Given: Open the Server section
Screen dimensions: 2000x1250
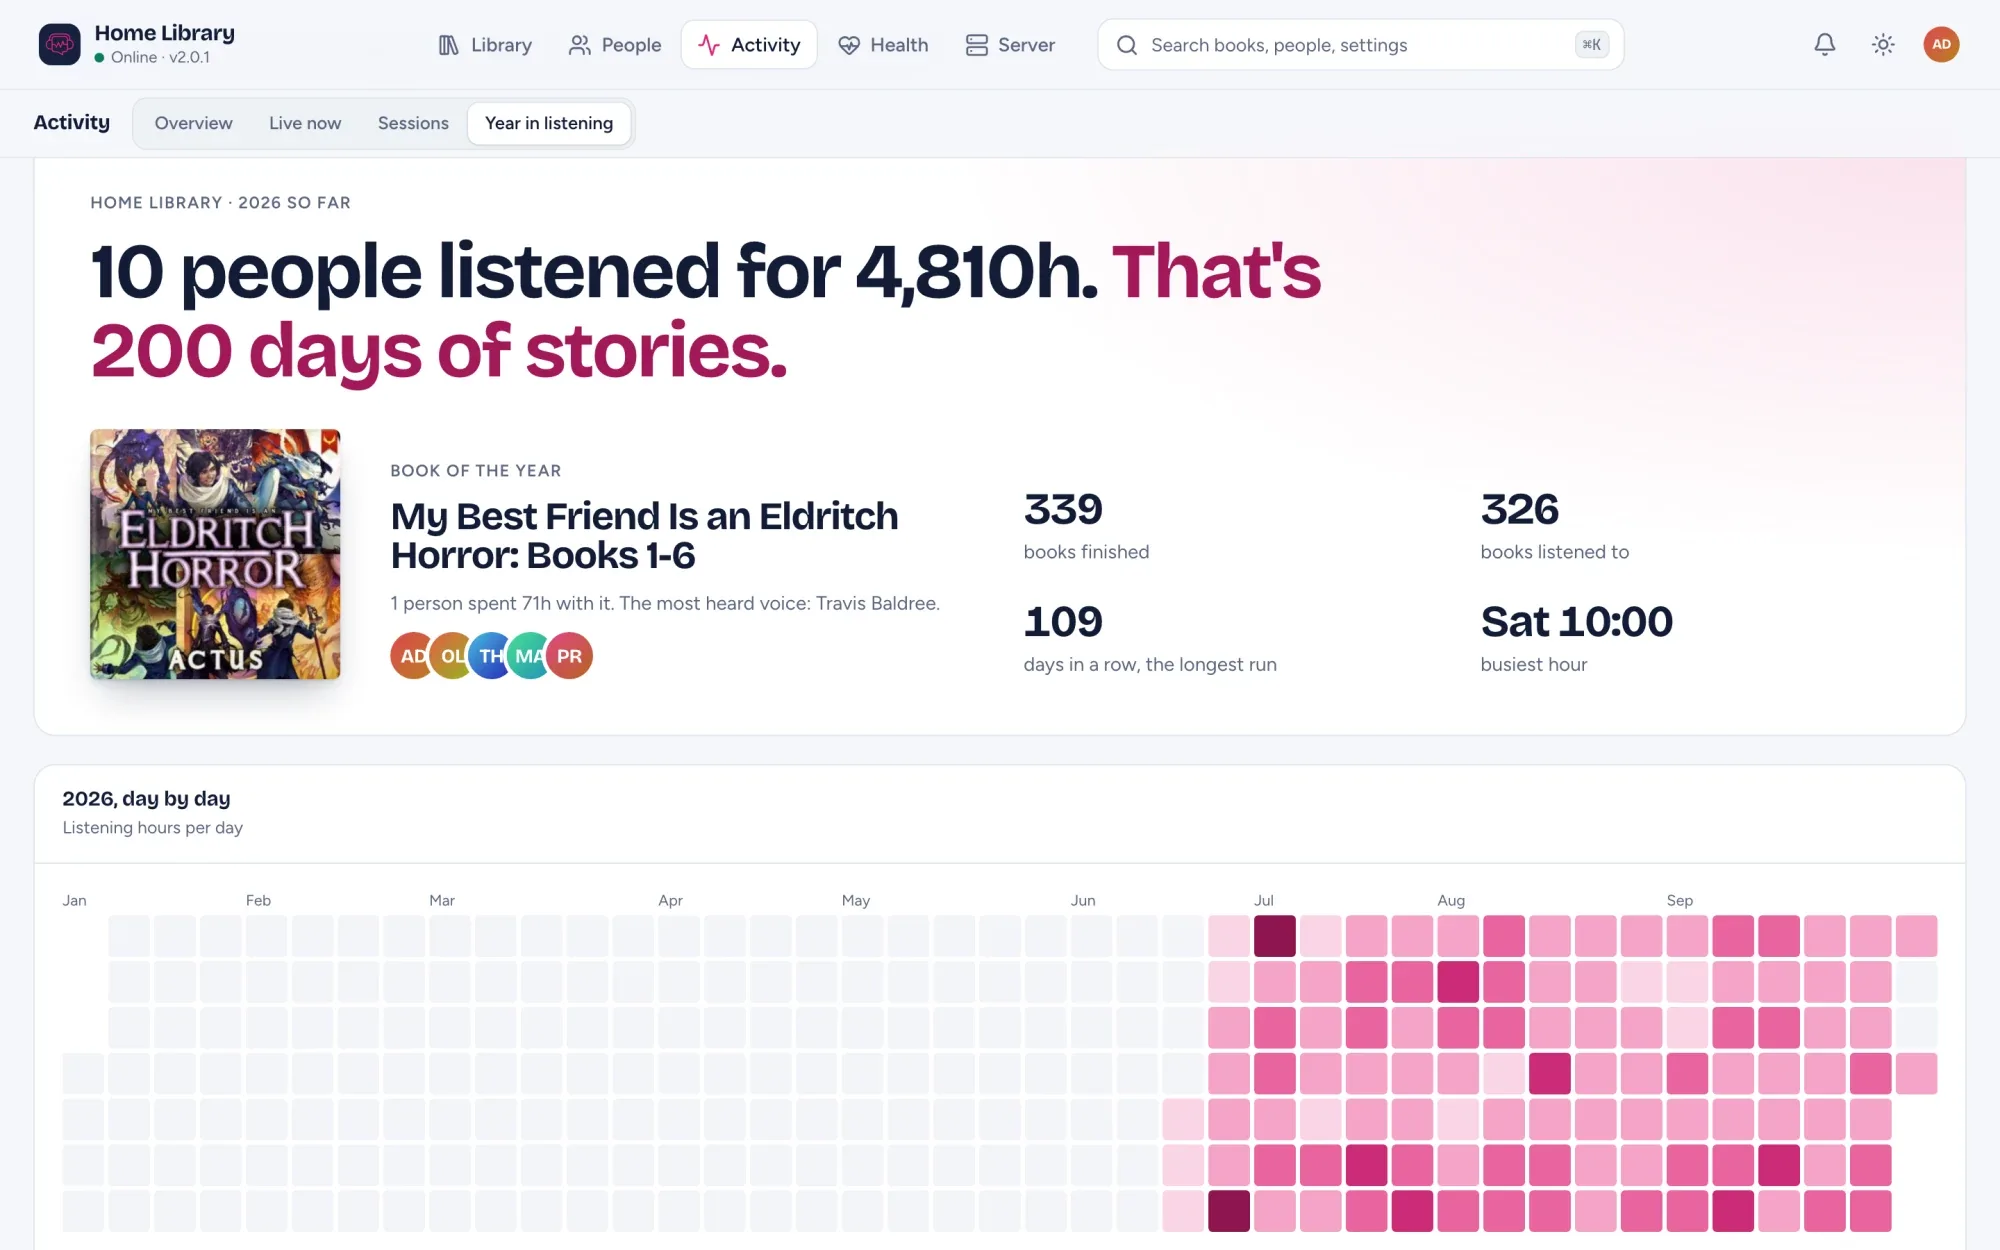Looking at the screenshot, I should click(x=1010, y=45).
